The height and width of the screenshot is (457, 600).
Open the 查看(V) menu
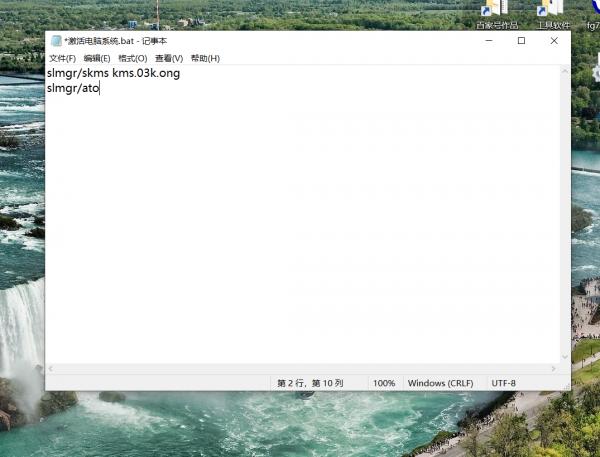point(169,59)
